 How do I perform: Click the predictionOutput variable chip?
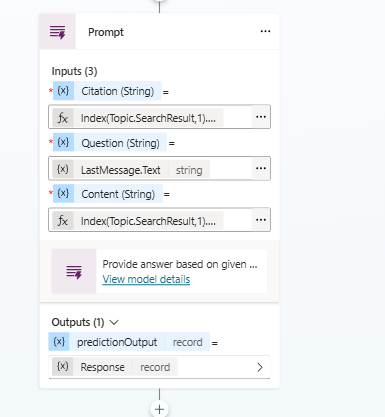click(x=129, y=342)
